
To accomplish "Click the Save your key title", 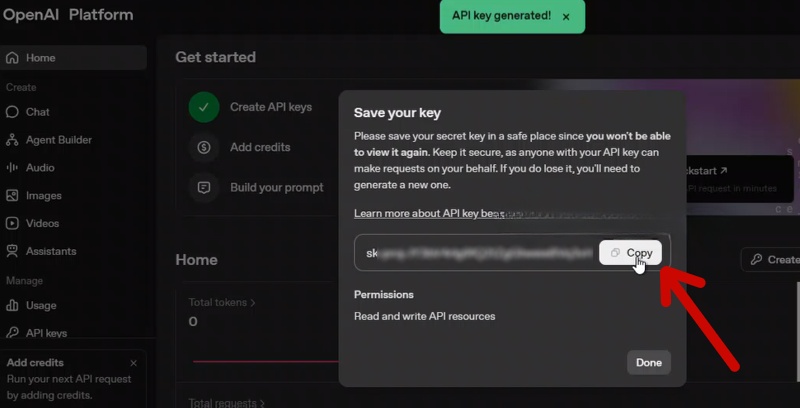I will [397, 113].
